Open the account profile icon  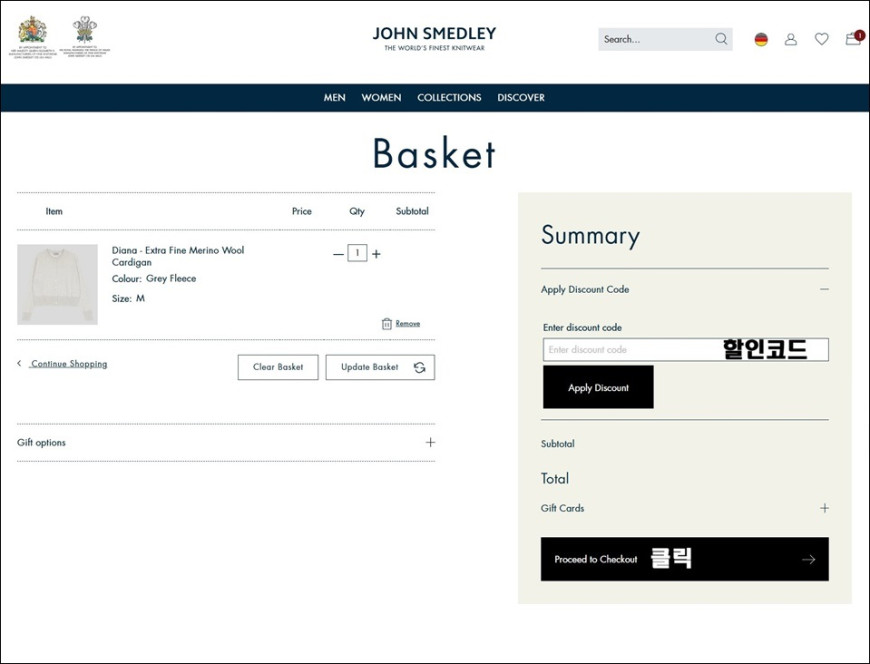pos(791,39)
